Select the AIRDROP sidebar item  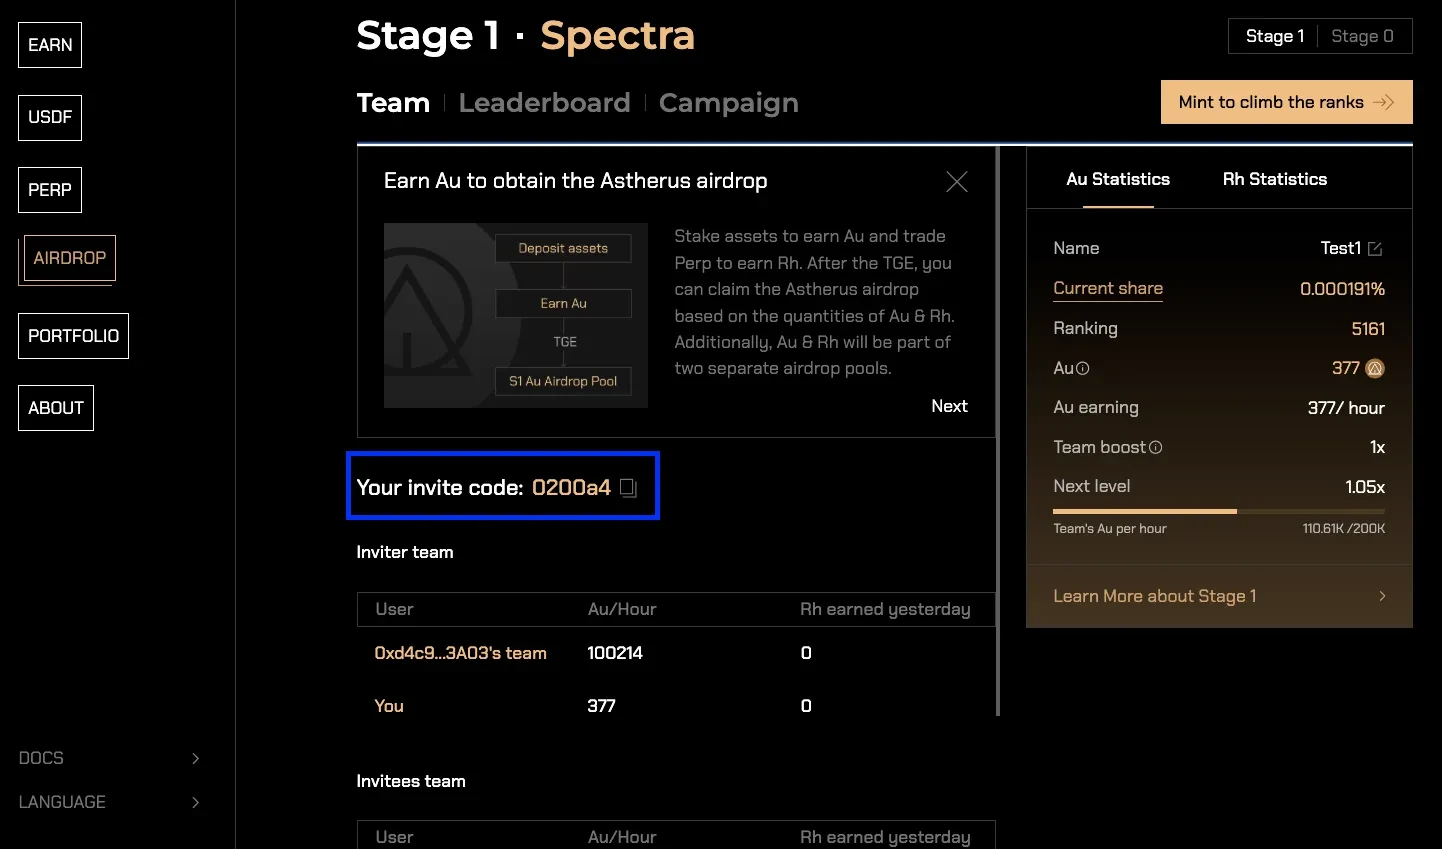[x=68, y=257]
